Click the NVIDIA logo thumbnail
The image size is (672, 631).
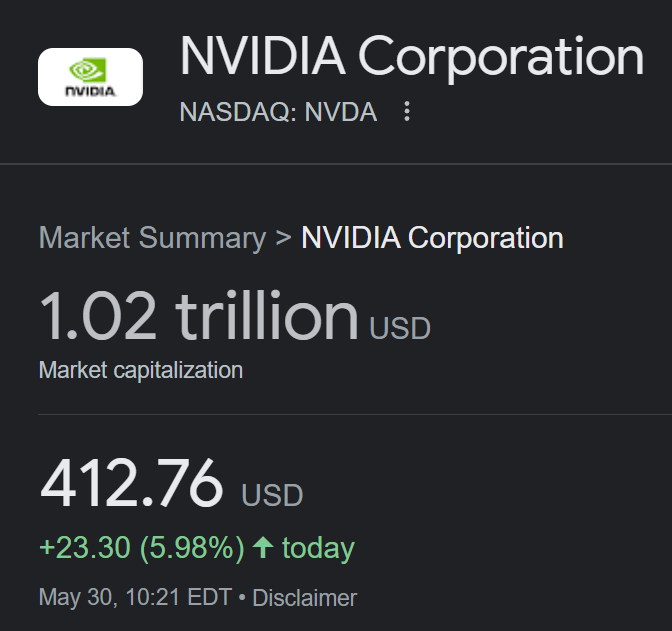coord(90,77)
